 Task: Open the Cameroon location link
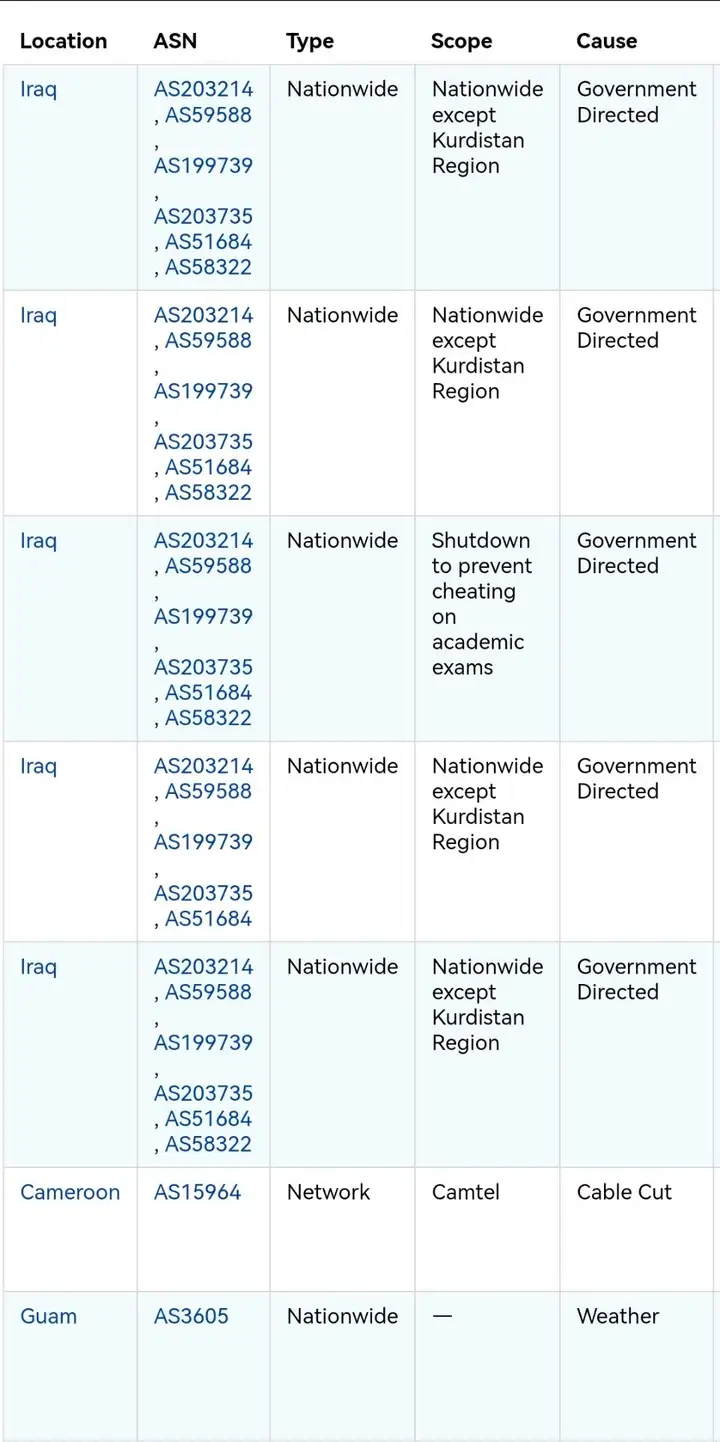pyautogui.click(x=70, y=1192)
